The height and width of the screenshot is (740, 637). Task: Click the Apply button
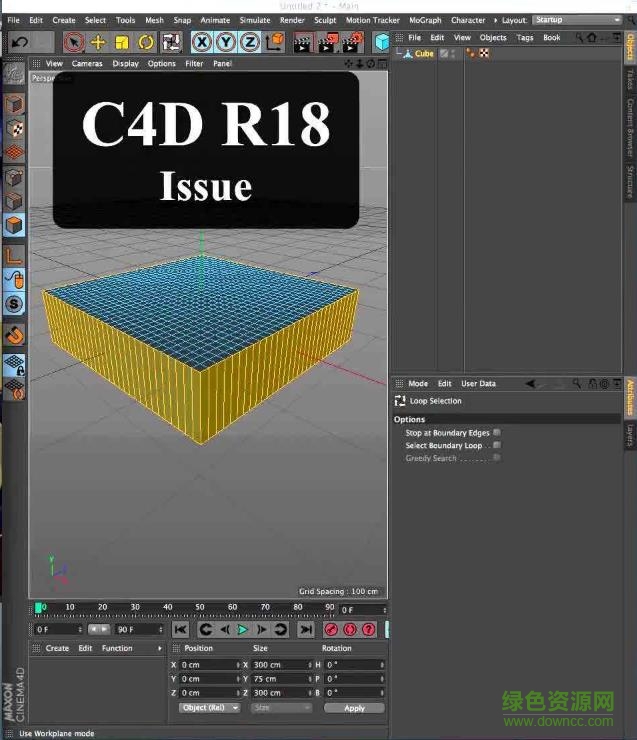click(x=354, y=708)
